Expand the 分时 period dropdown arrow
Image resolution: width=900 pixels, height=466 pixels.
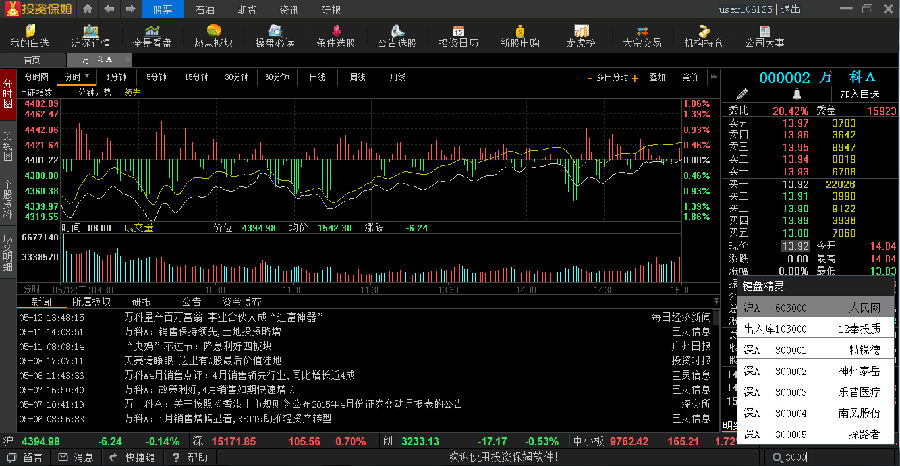[x=88, y=77]
